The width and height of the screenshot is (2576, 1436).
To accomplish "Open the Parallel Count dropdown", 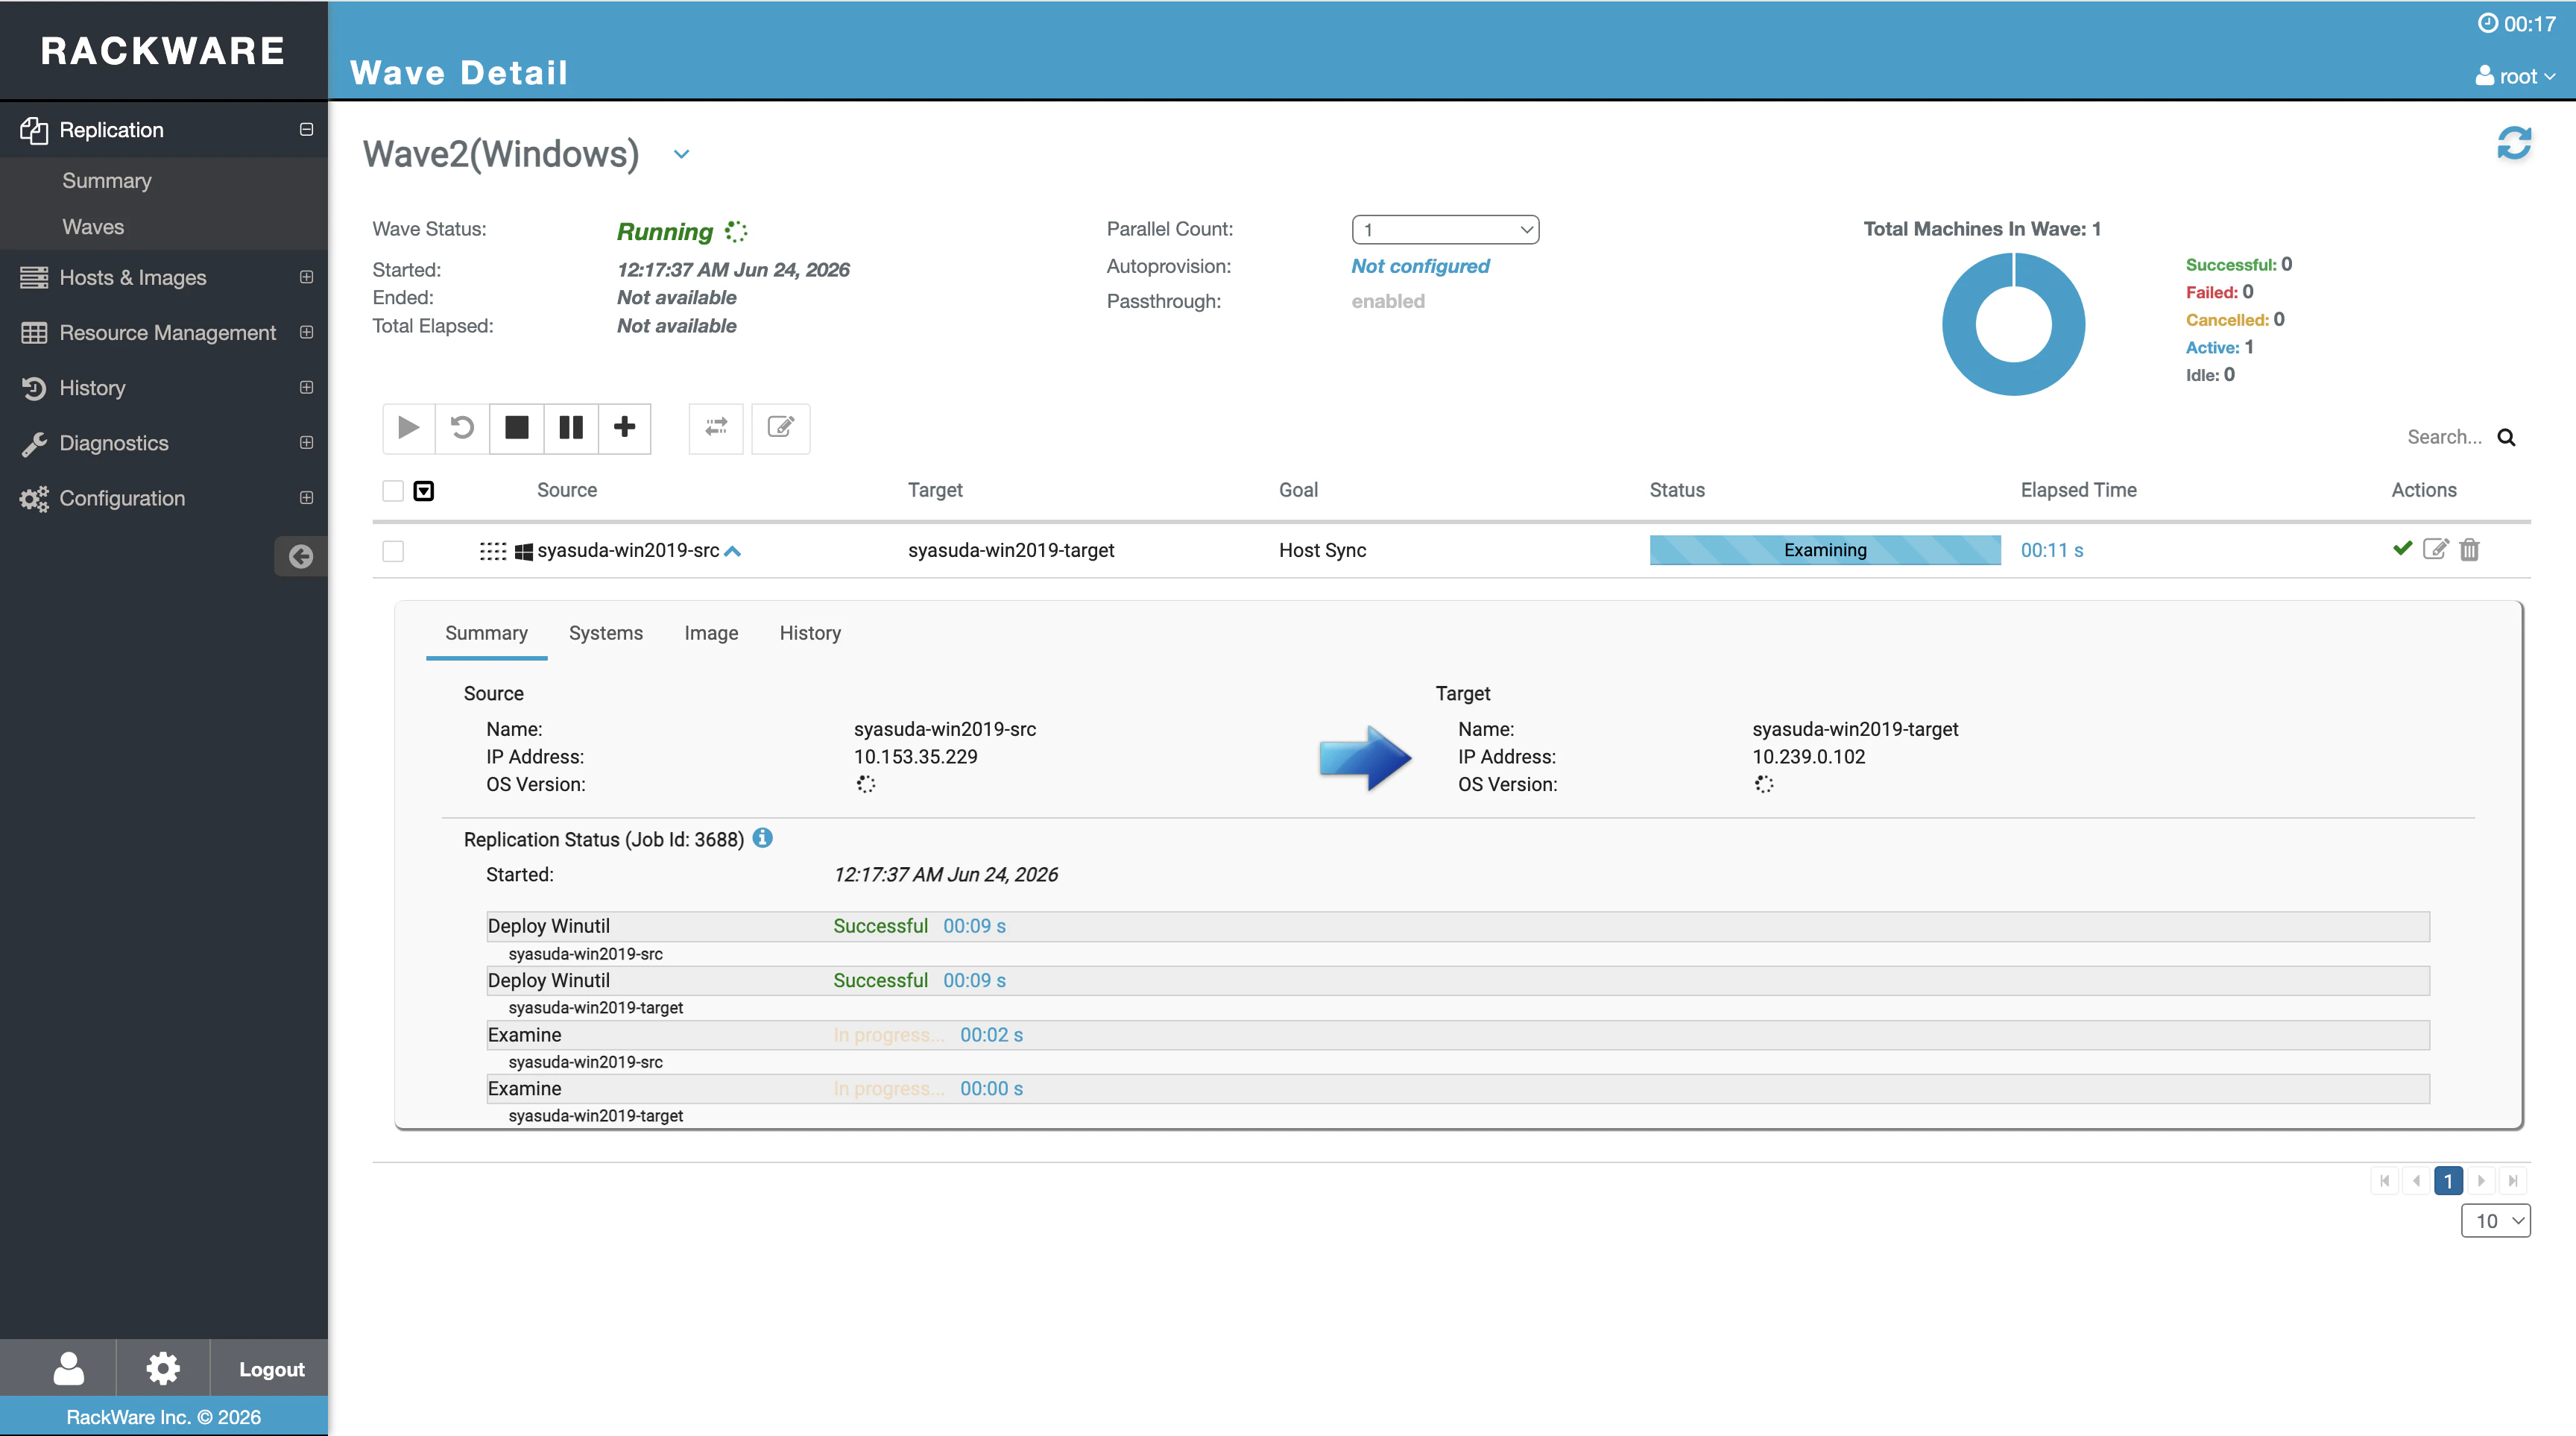I will [x=1445, y=229].
